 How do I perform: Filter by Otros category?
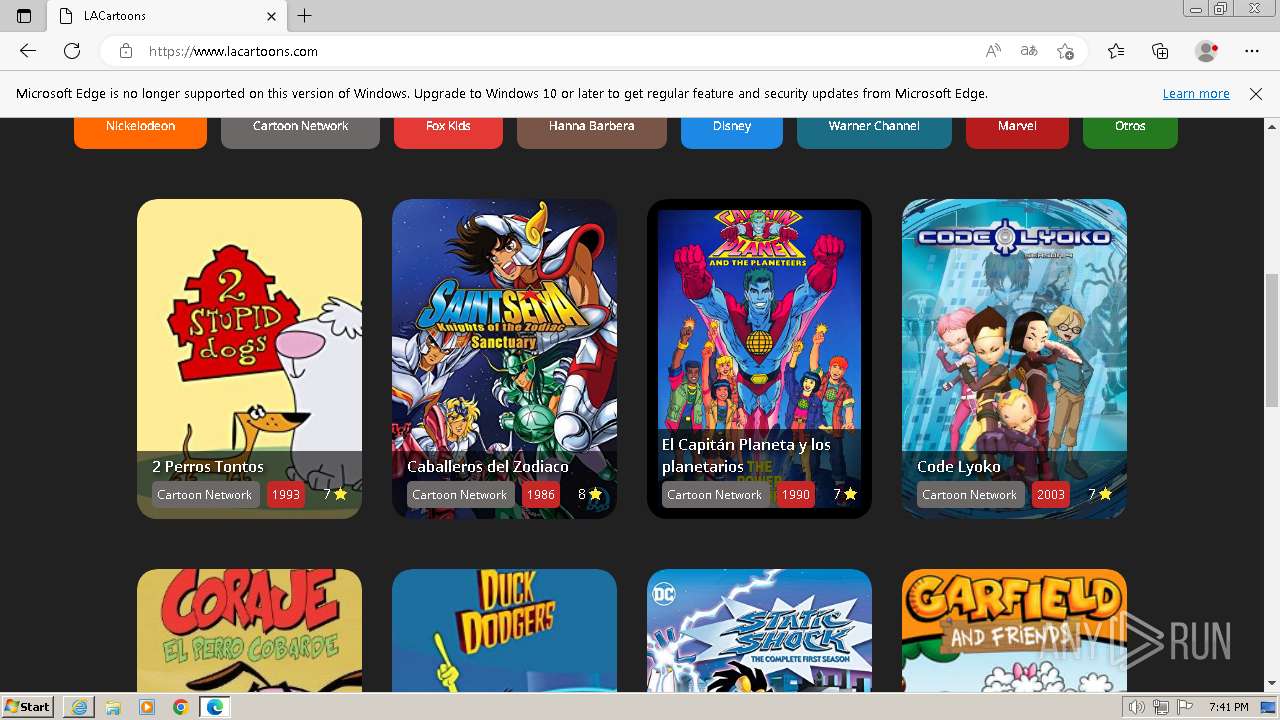[1130, 132]
